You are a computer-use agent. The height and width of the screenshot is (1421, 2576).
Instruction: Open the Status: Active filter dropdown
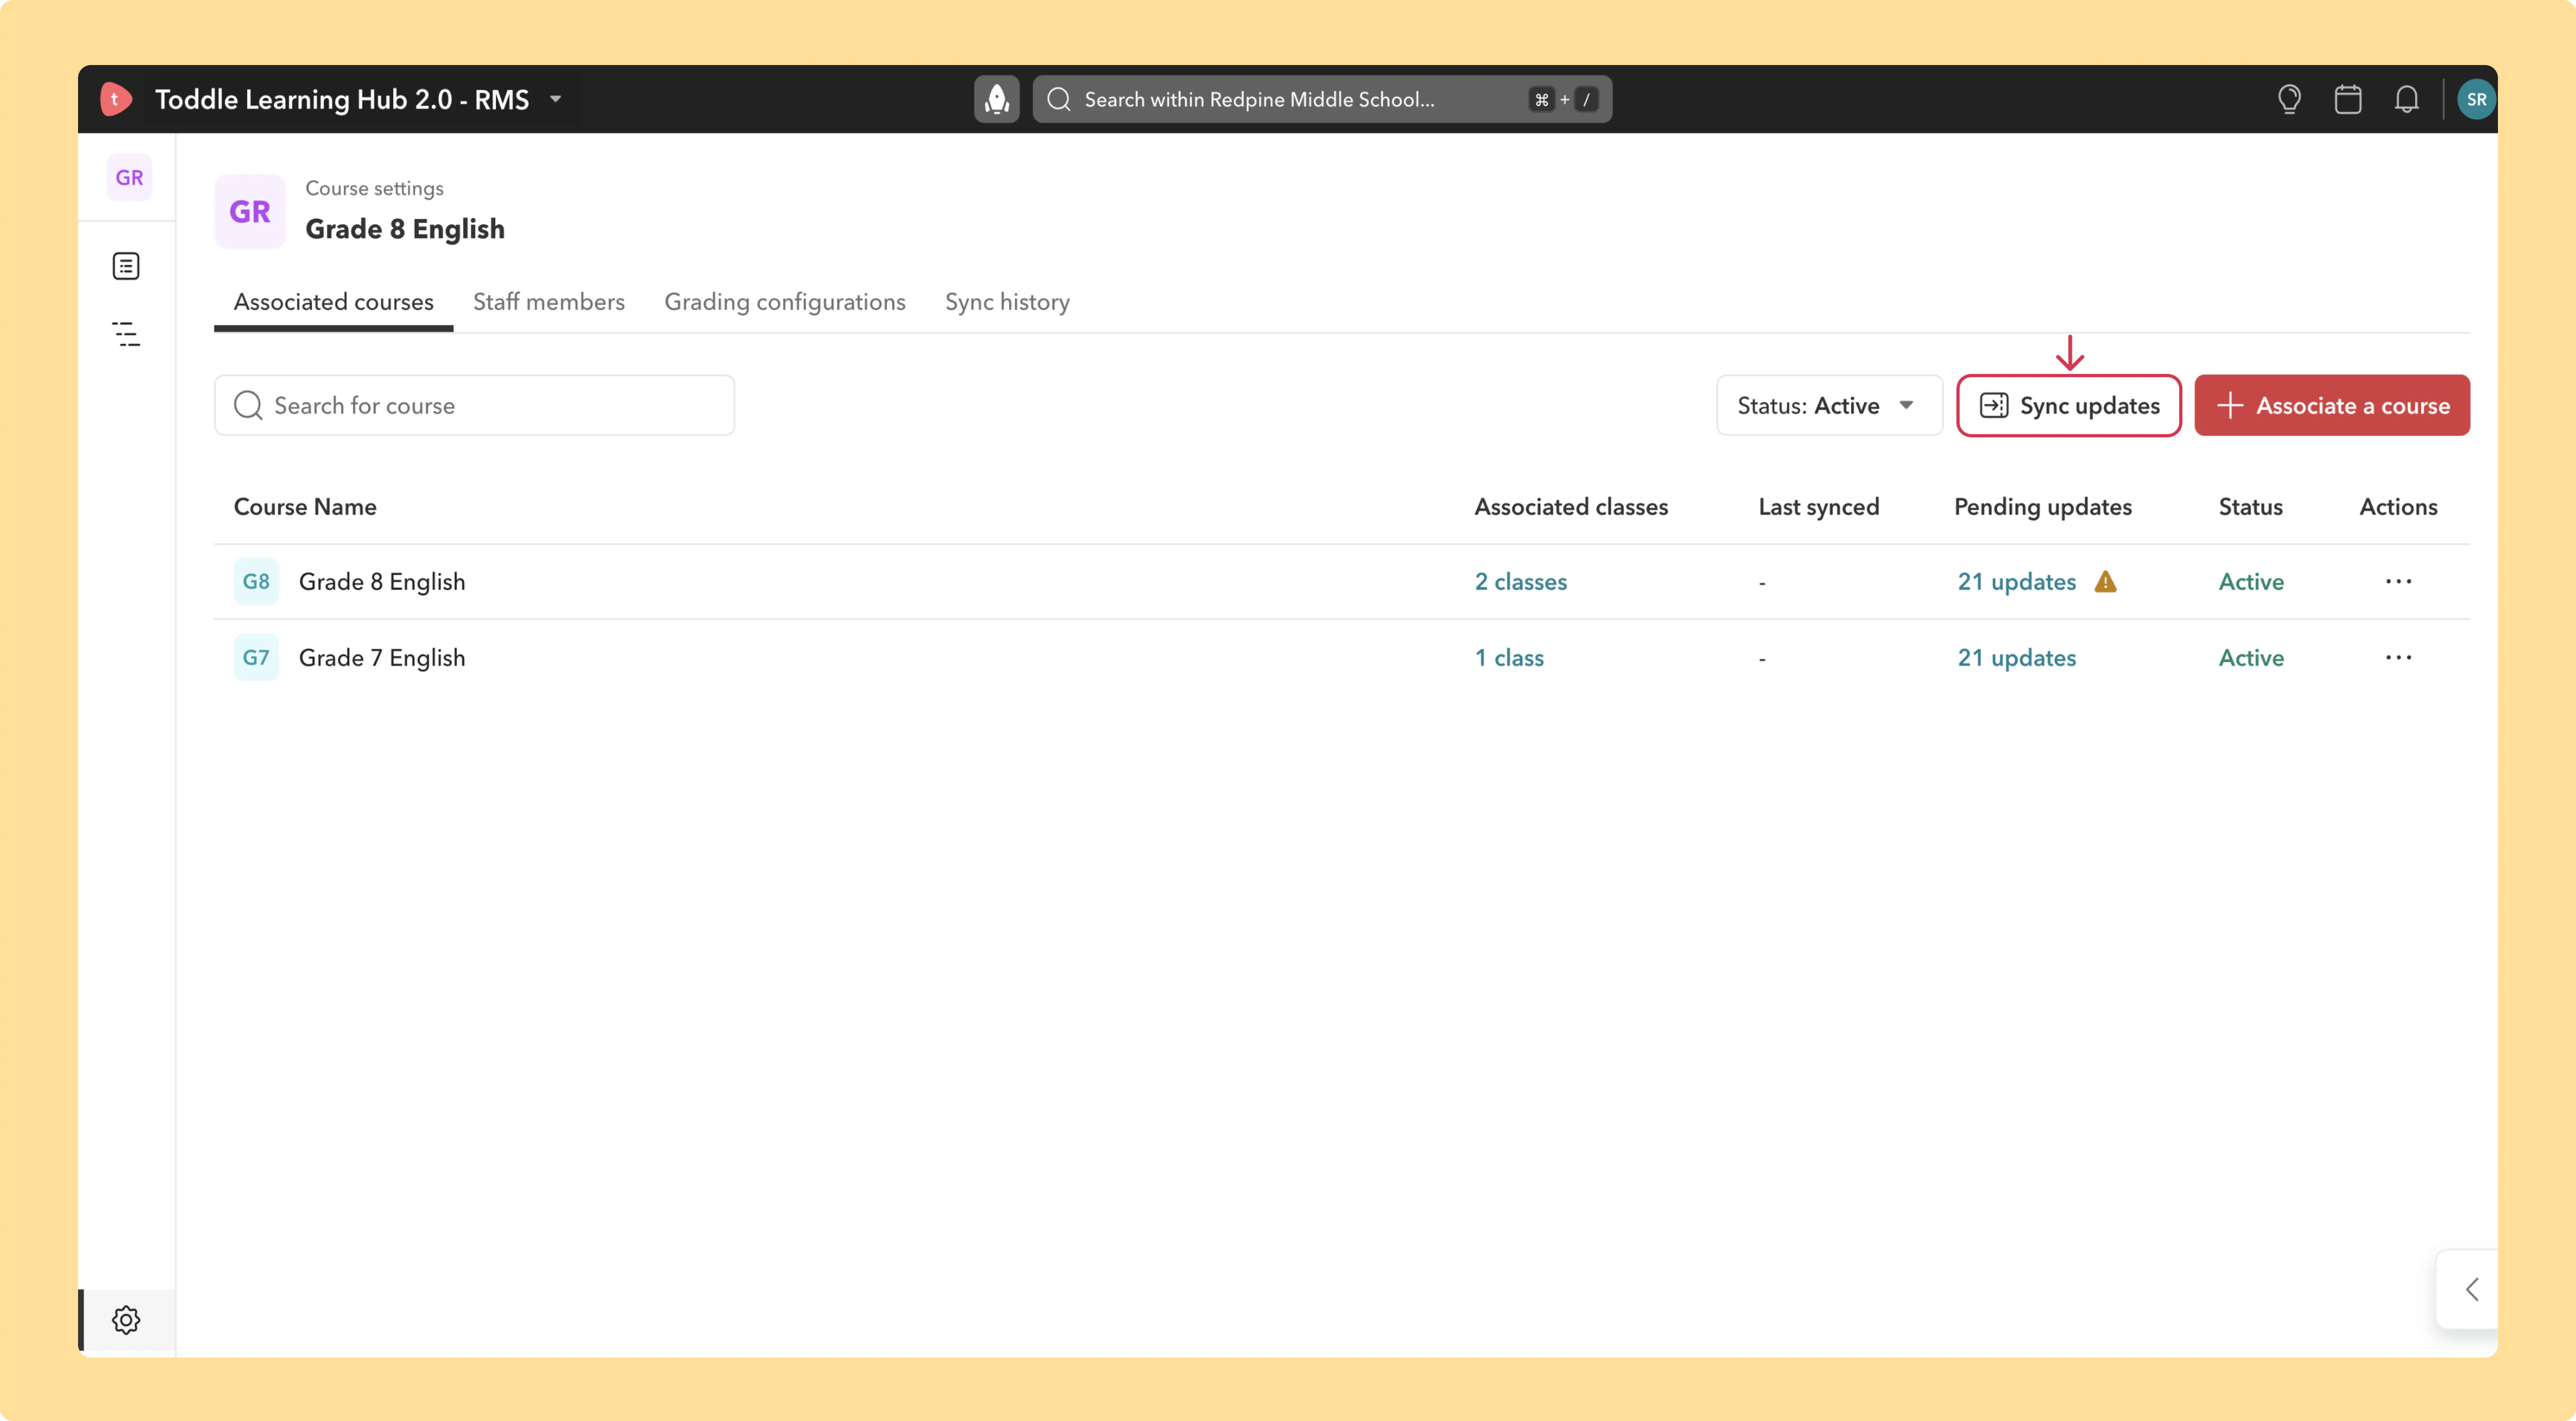(x=1829, y=405)
